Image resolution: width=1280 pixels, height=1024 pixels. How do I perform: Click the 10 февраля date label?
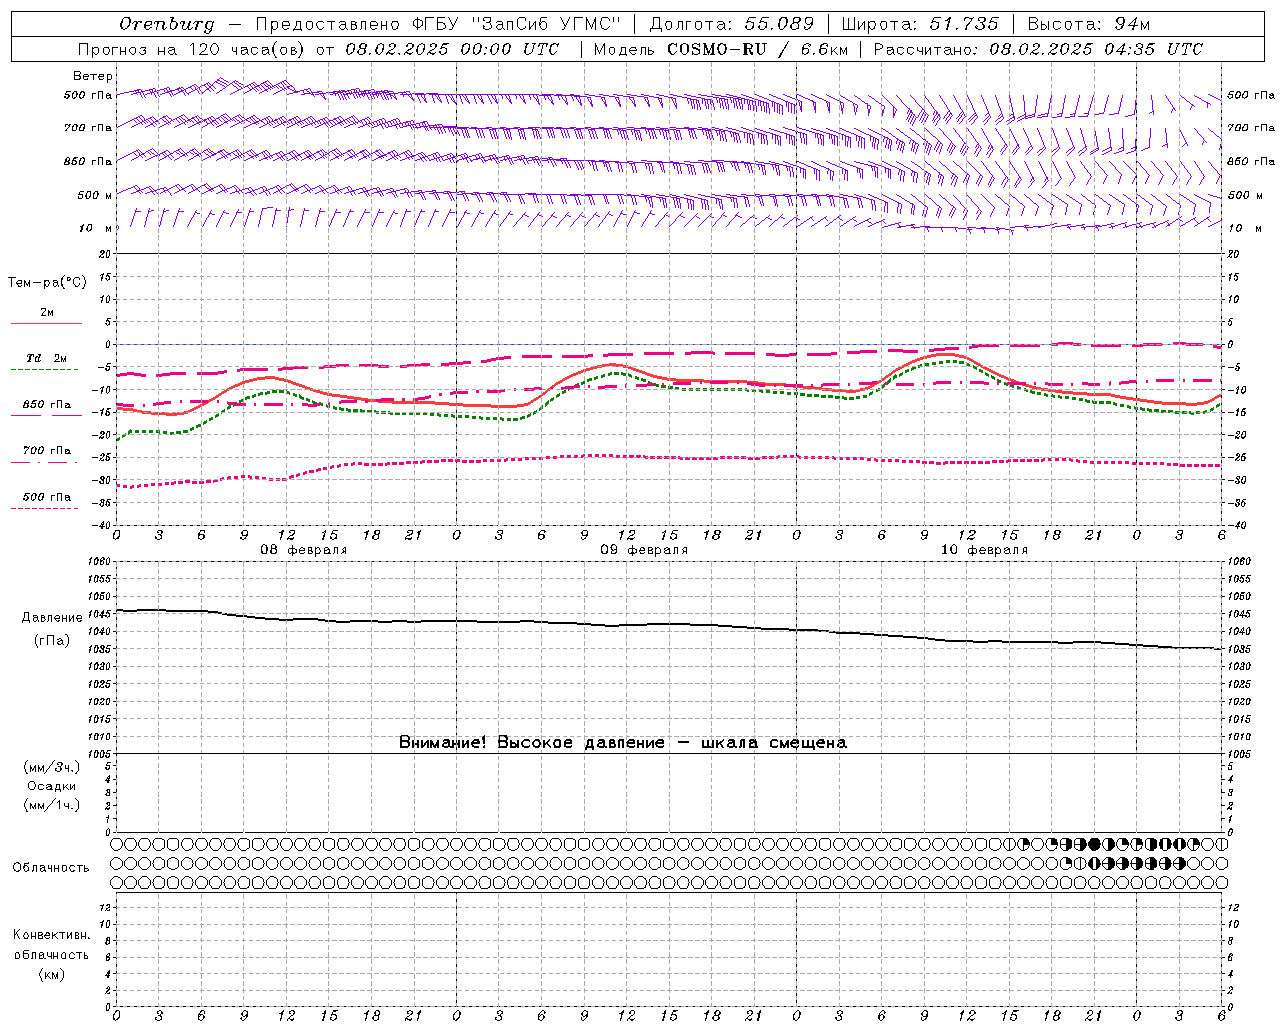[984, 550]
